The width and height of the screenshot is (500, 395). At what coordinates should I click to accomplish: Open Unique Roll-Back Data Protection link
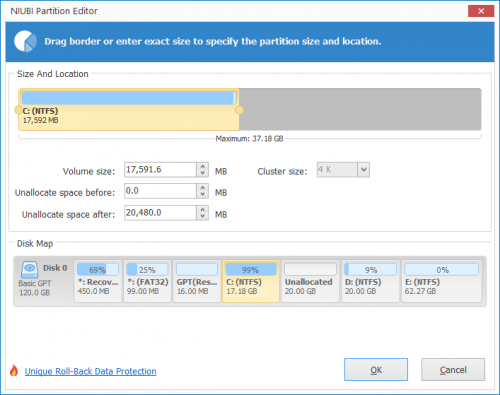pos(90,371)
